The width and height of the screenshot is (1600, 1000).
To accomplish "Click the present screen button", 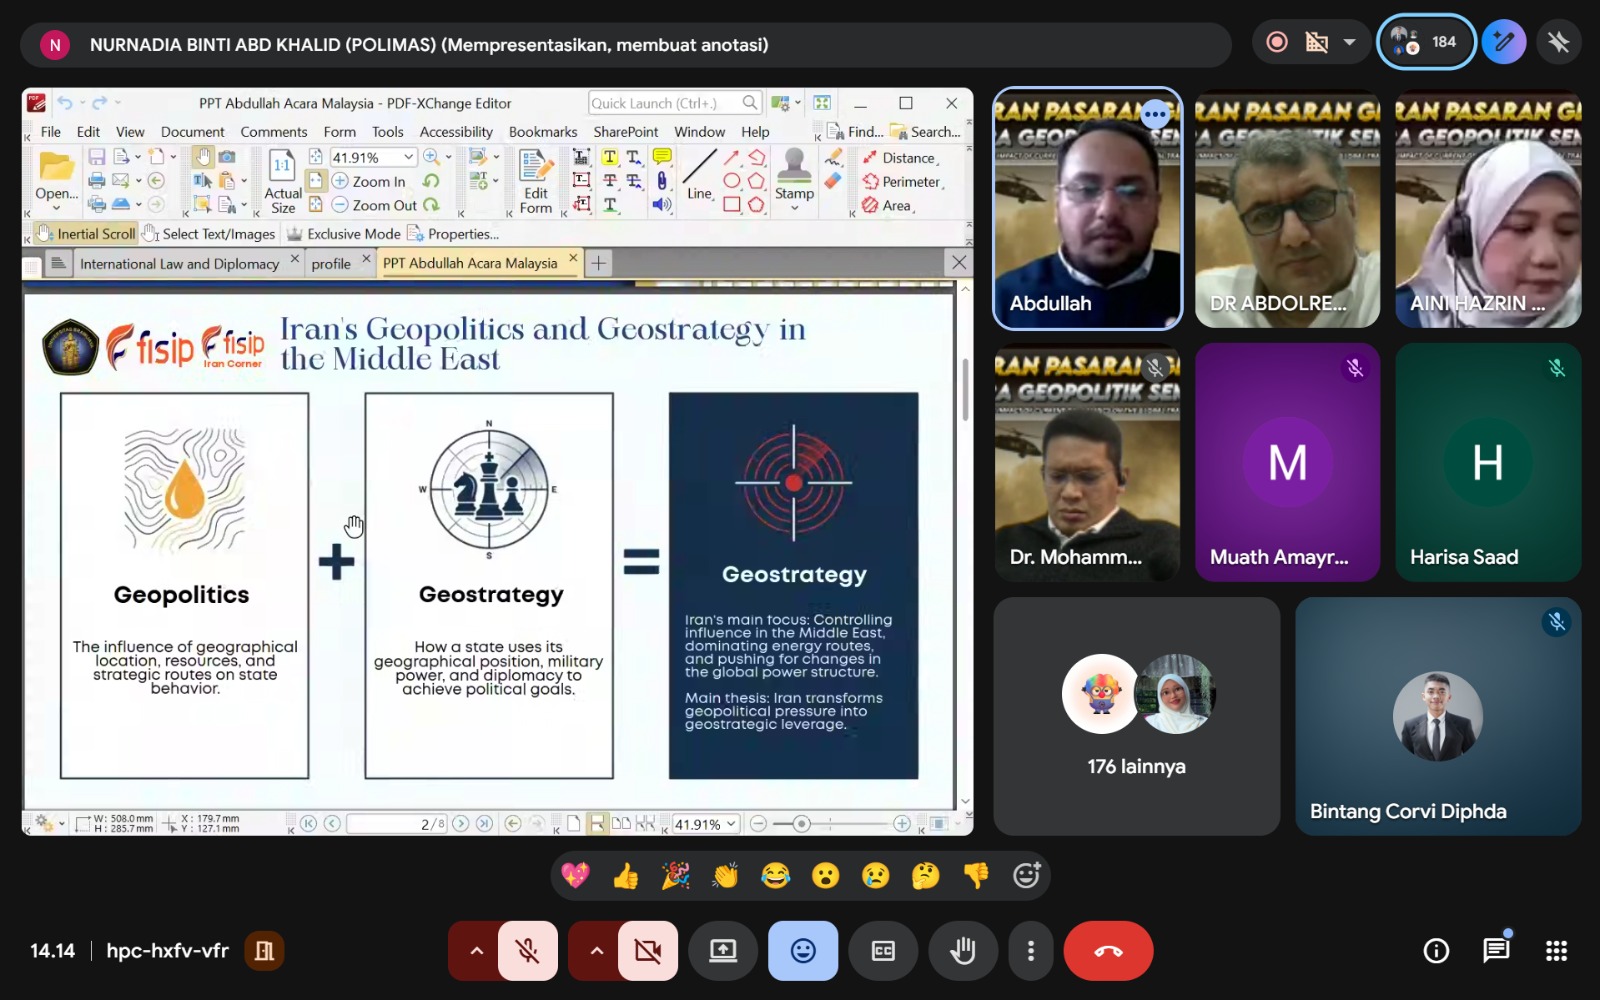I will [723, 951].
